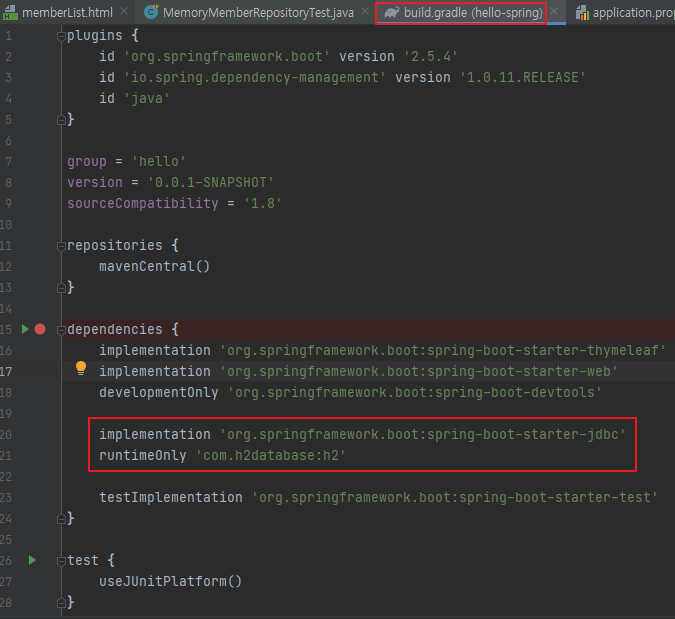This screenshot has height=619, width=675.
Task: Click the plugins keyword on line 1
Action: point(95,36)
